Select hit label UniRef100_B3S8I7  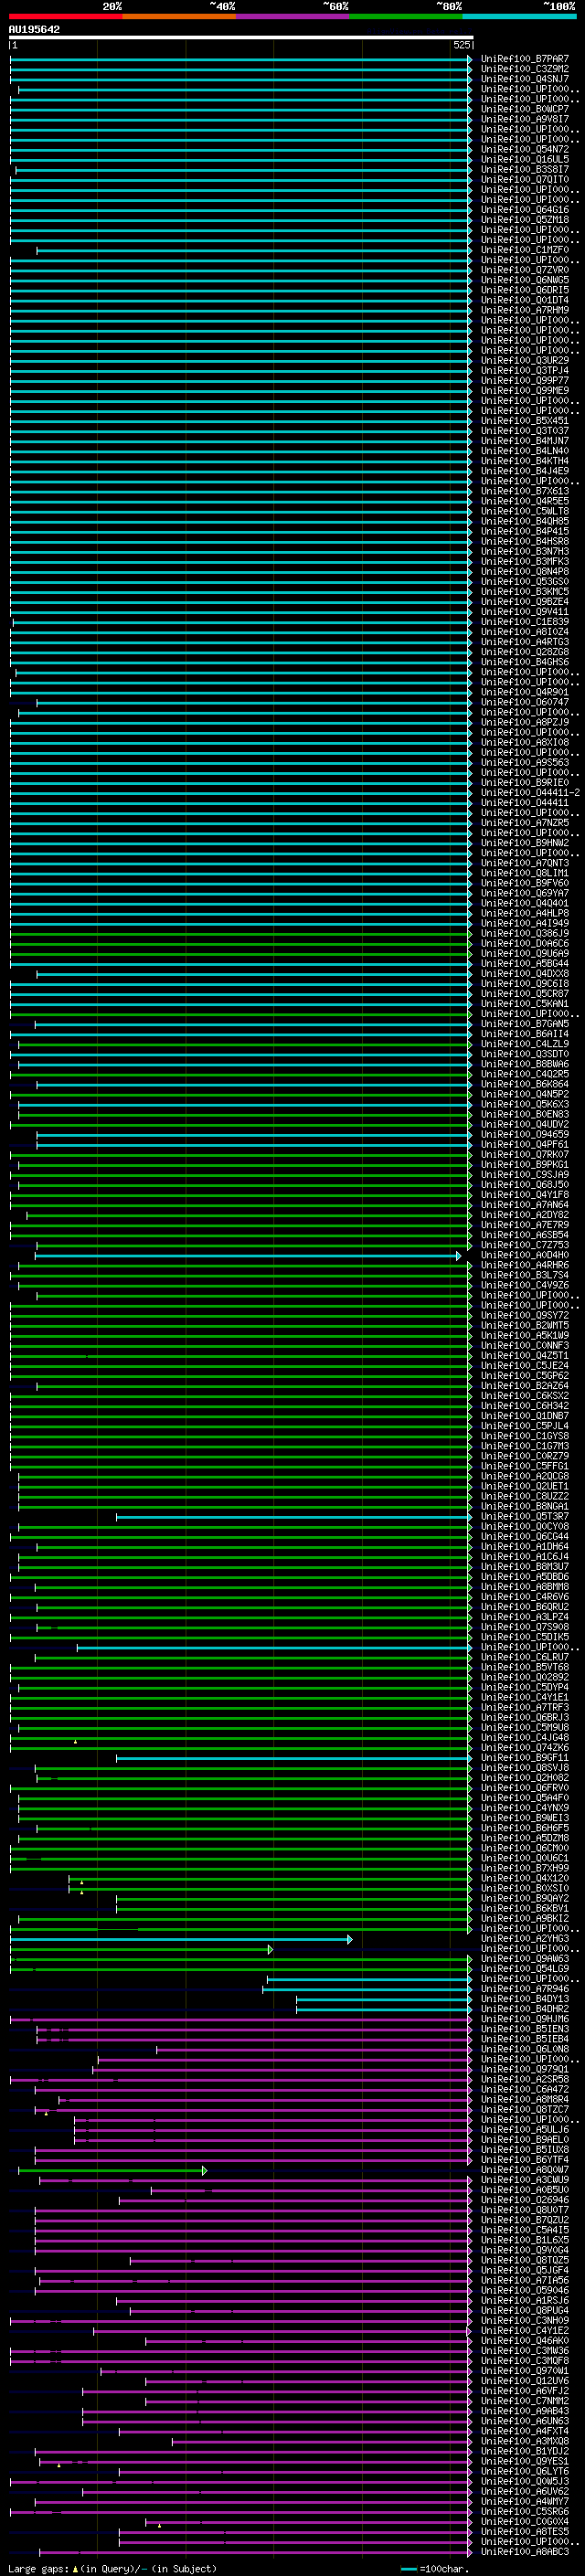coord(525,169)
